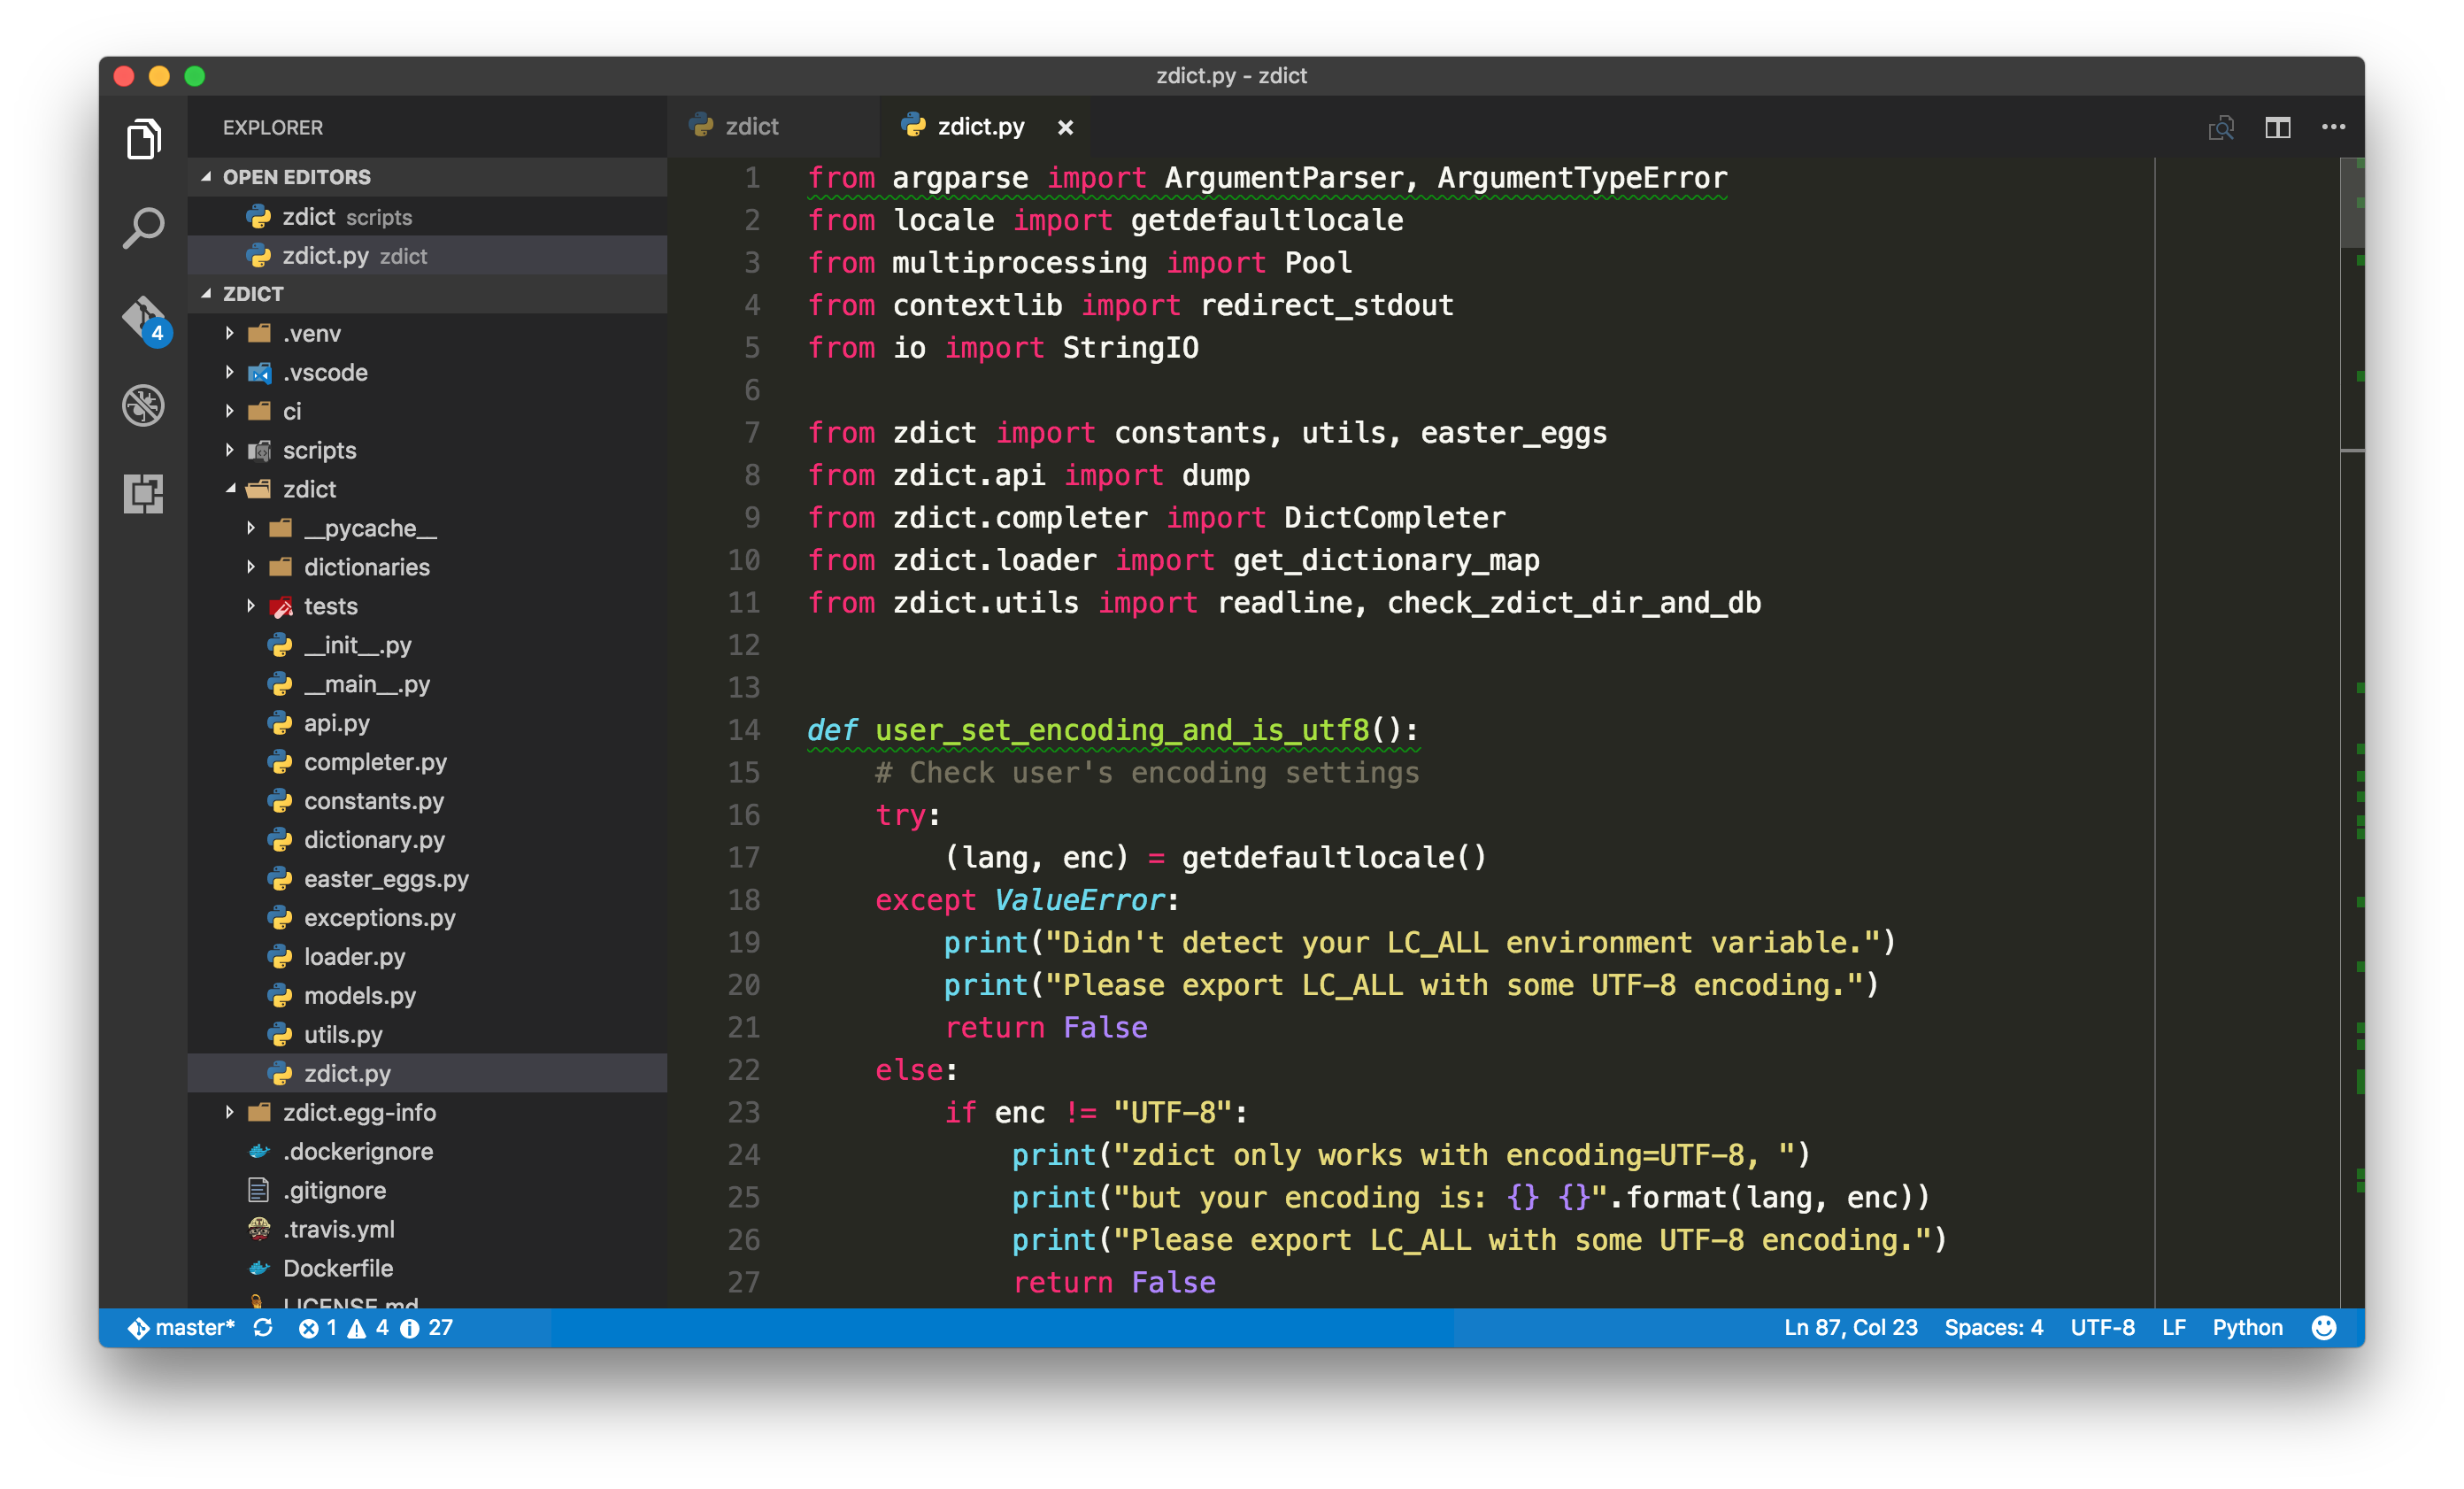Open the Explorer view in activity bar
Screen dimensions: 2464x1489
143,139
